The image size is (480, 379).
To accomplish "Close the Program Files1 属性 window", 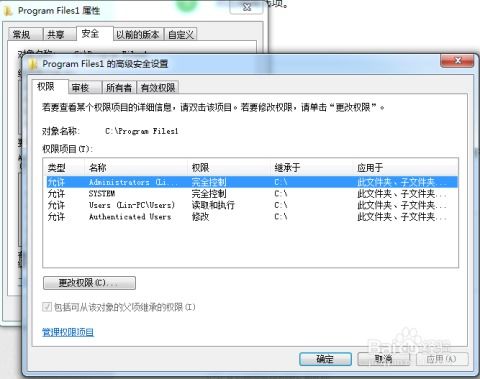I will (x=247, y=7).
